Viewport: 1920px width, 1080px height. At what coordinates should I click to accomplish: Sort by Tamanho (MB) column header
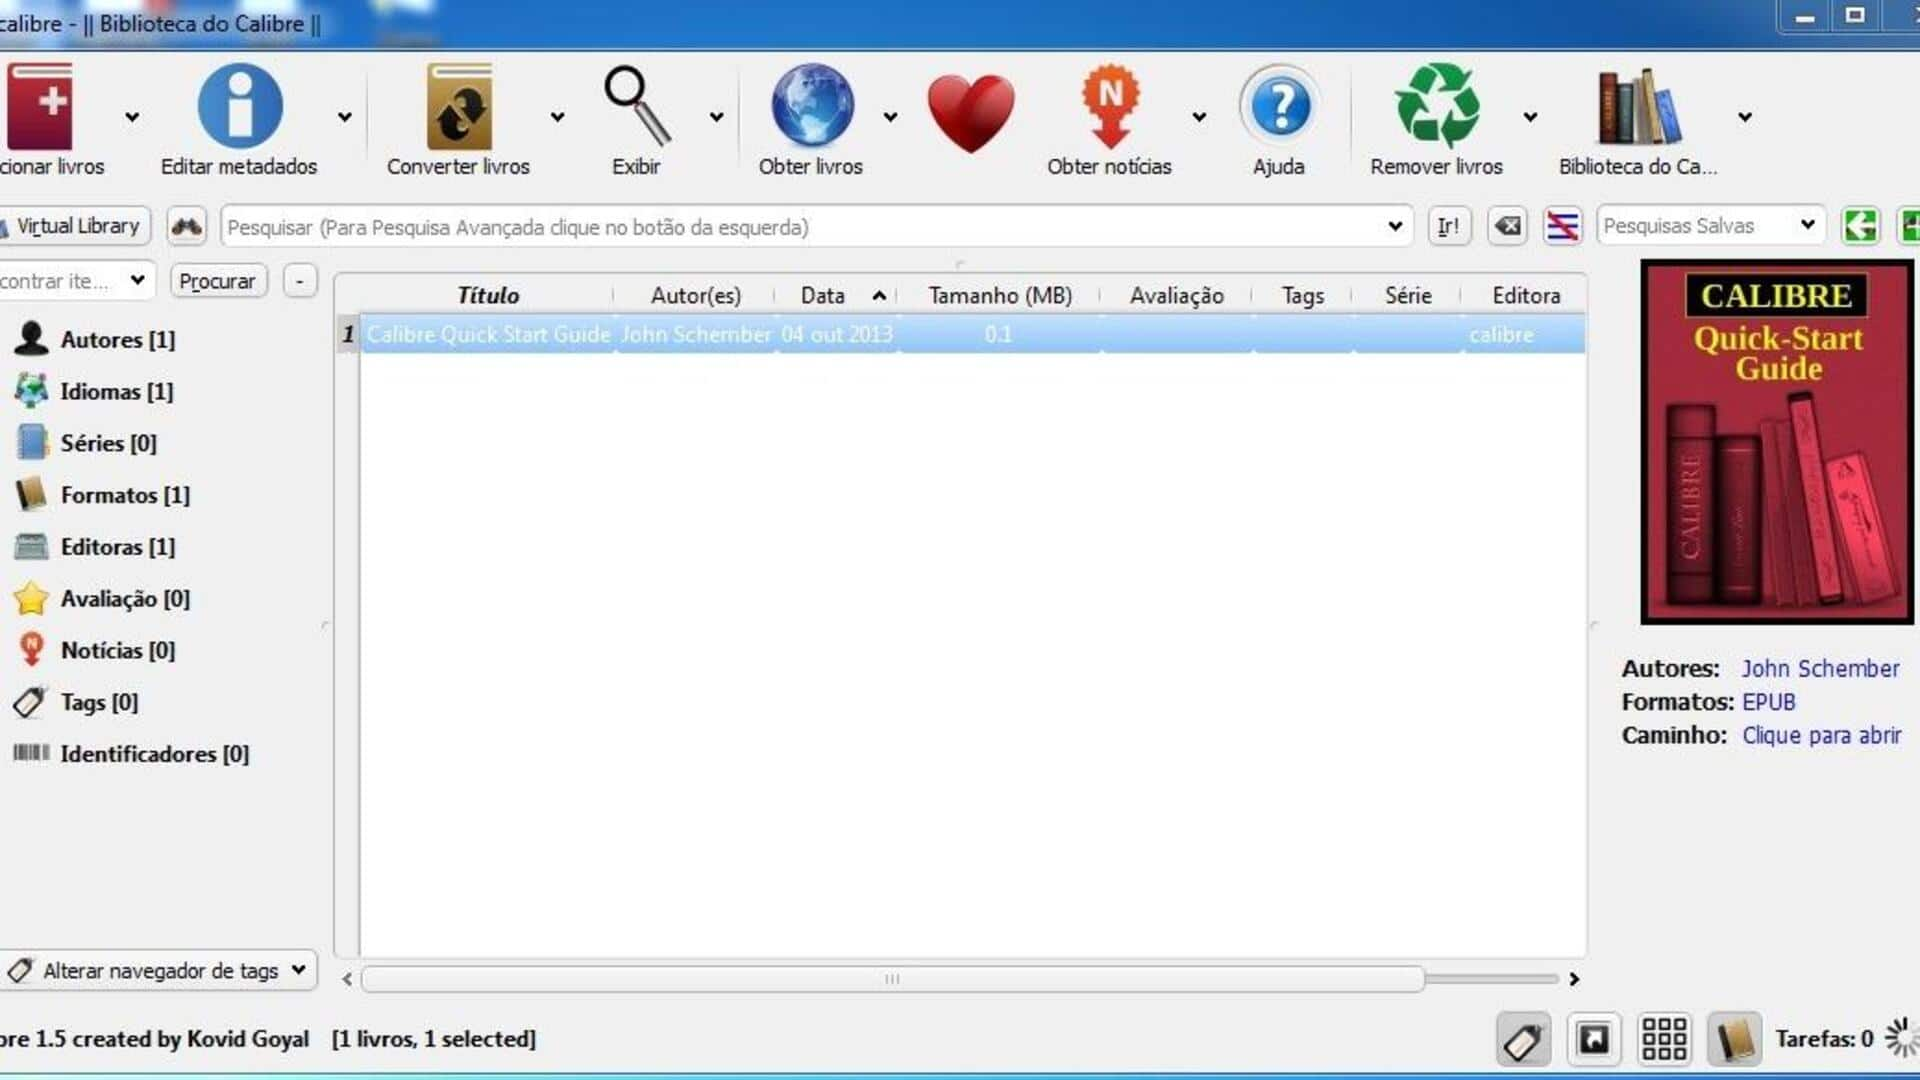pos(1000,296)
